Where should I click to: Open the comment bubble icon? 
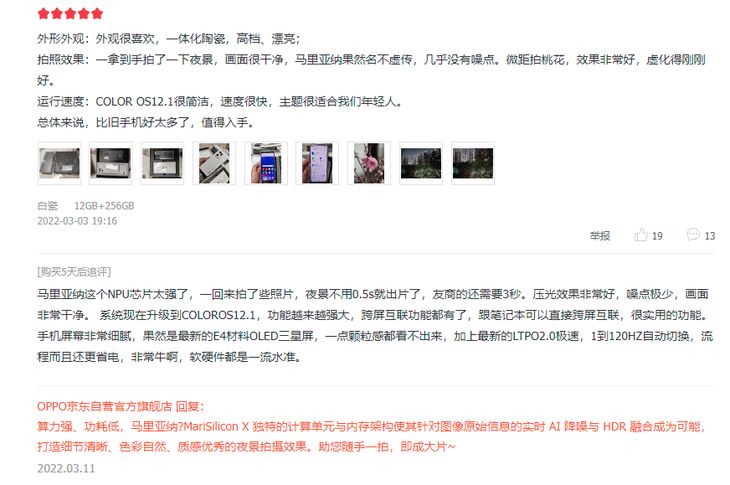pyautogui.click(x=693, y=234)
